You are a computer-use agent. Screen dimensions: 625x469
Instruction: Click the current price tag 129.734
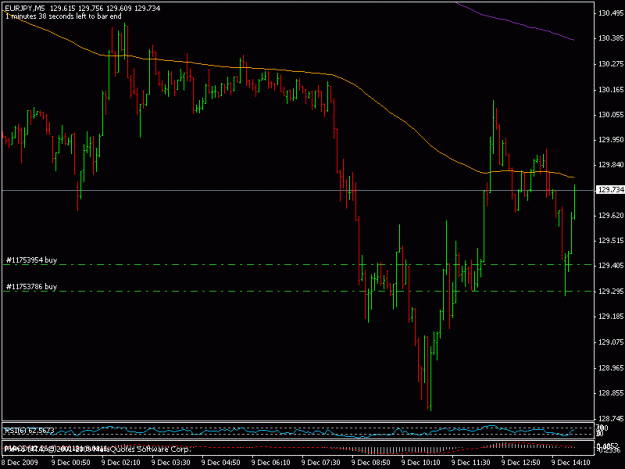pyautogui.click(x=610, y=190)
